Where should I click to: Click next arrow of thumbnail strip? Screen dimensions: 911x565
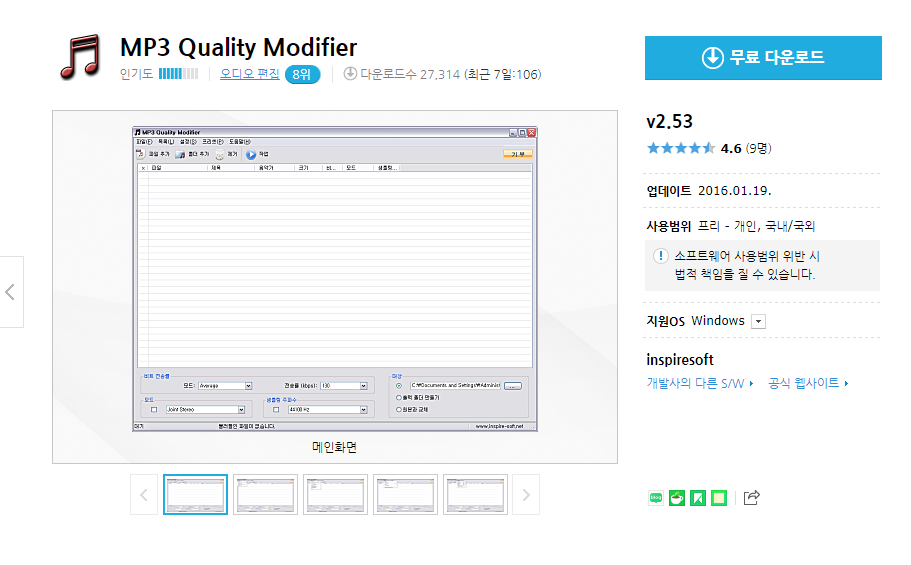tap(526, 495)
